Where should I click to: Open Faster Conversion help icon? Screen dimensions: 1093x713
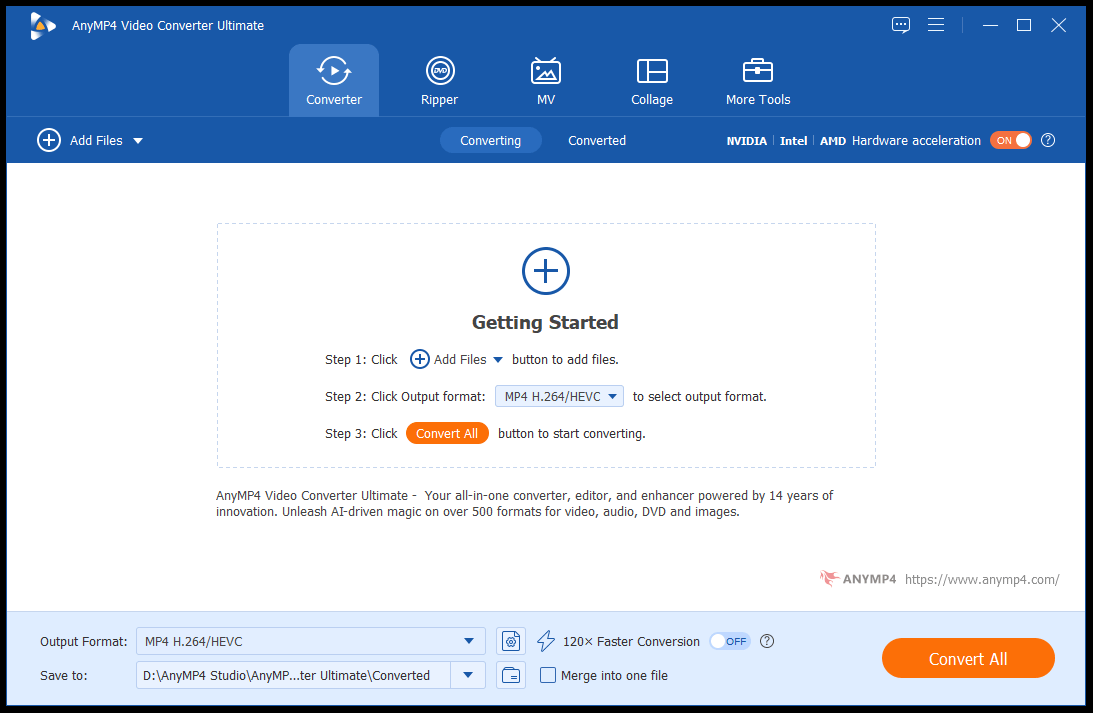(x=767, y=641)
